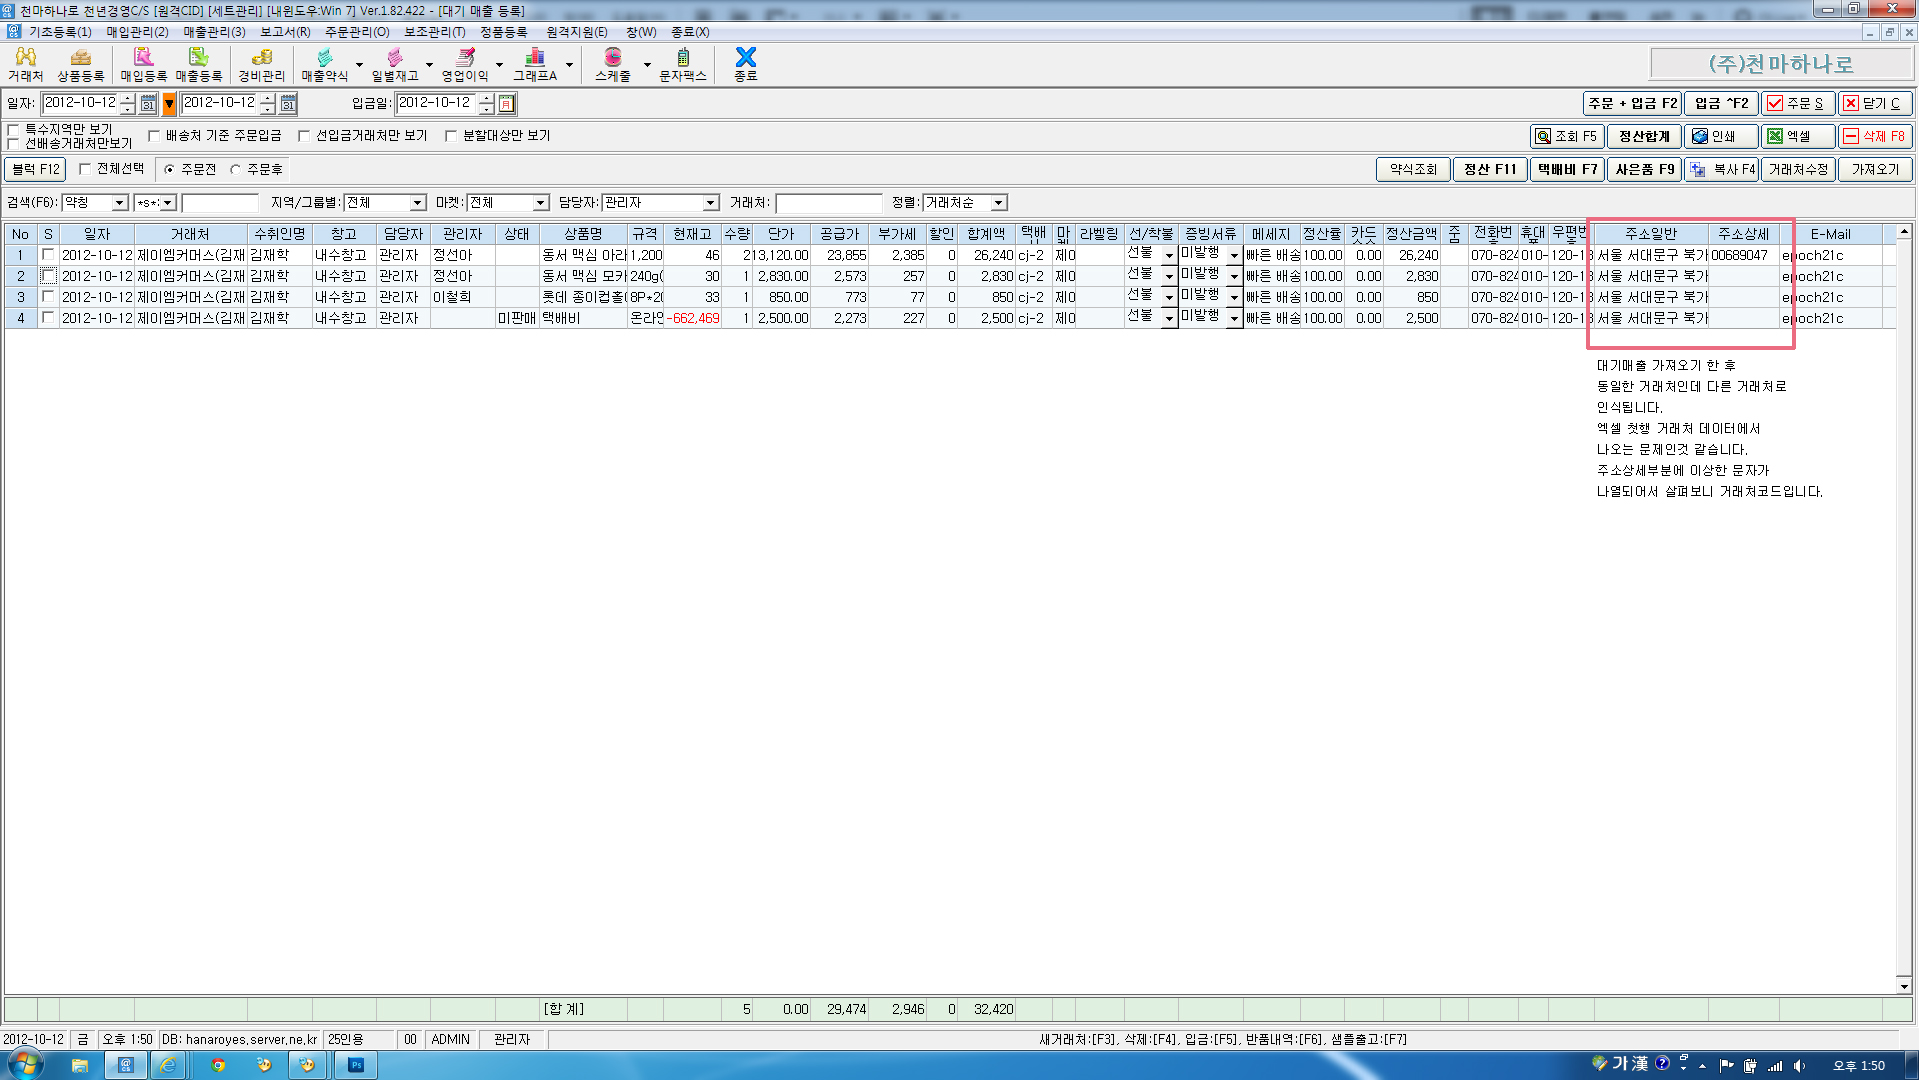Open 매출등록 toolbar icon

tap(199, 64)
